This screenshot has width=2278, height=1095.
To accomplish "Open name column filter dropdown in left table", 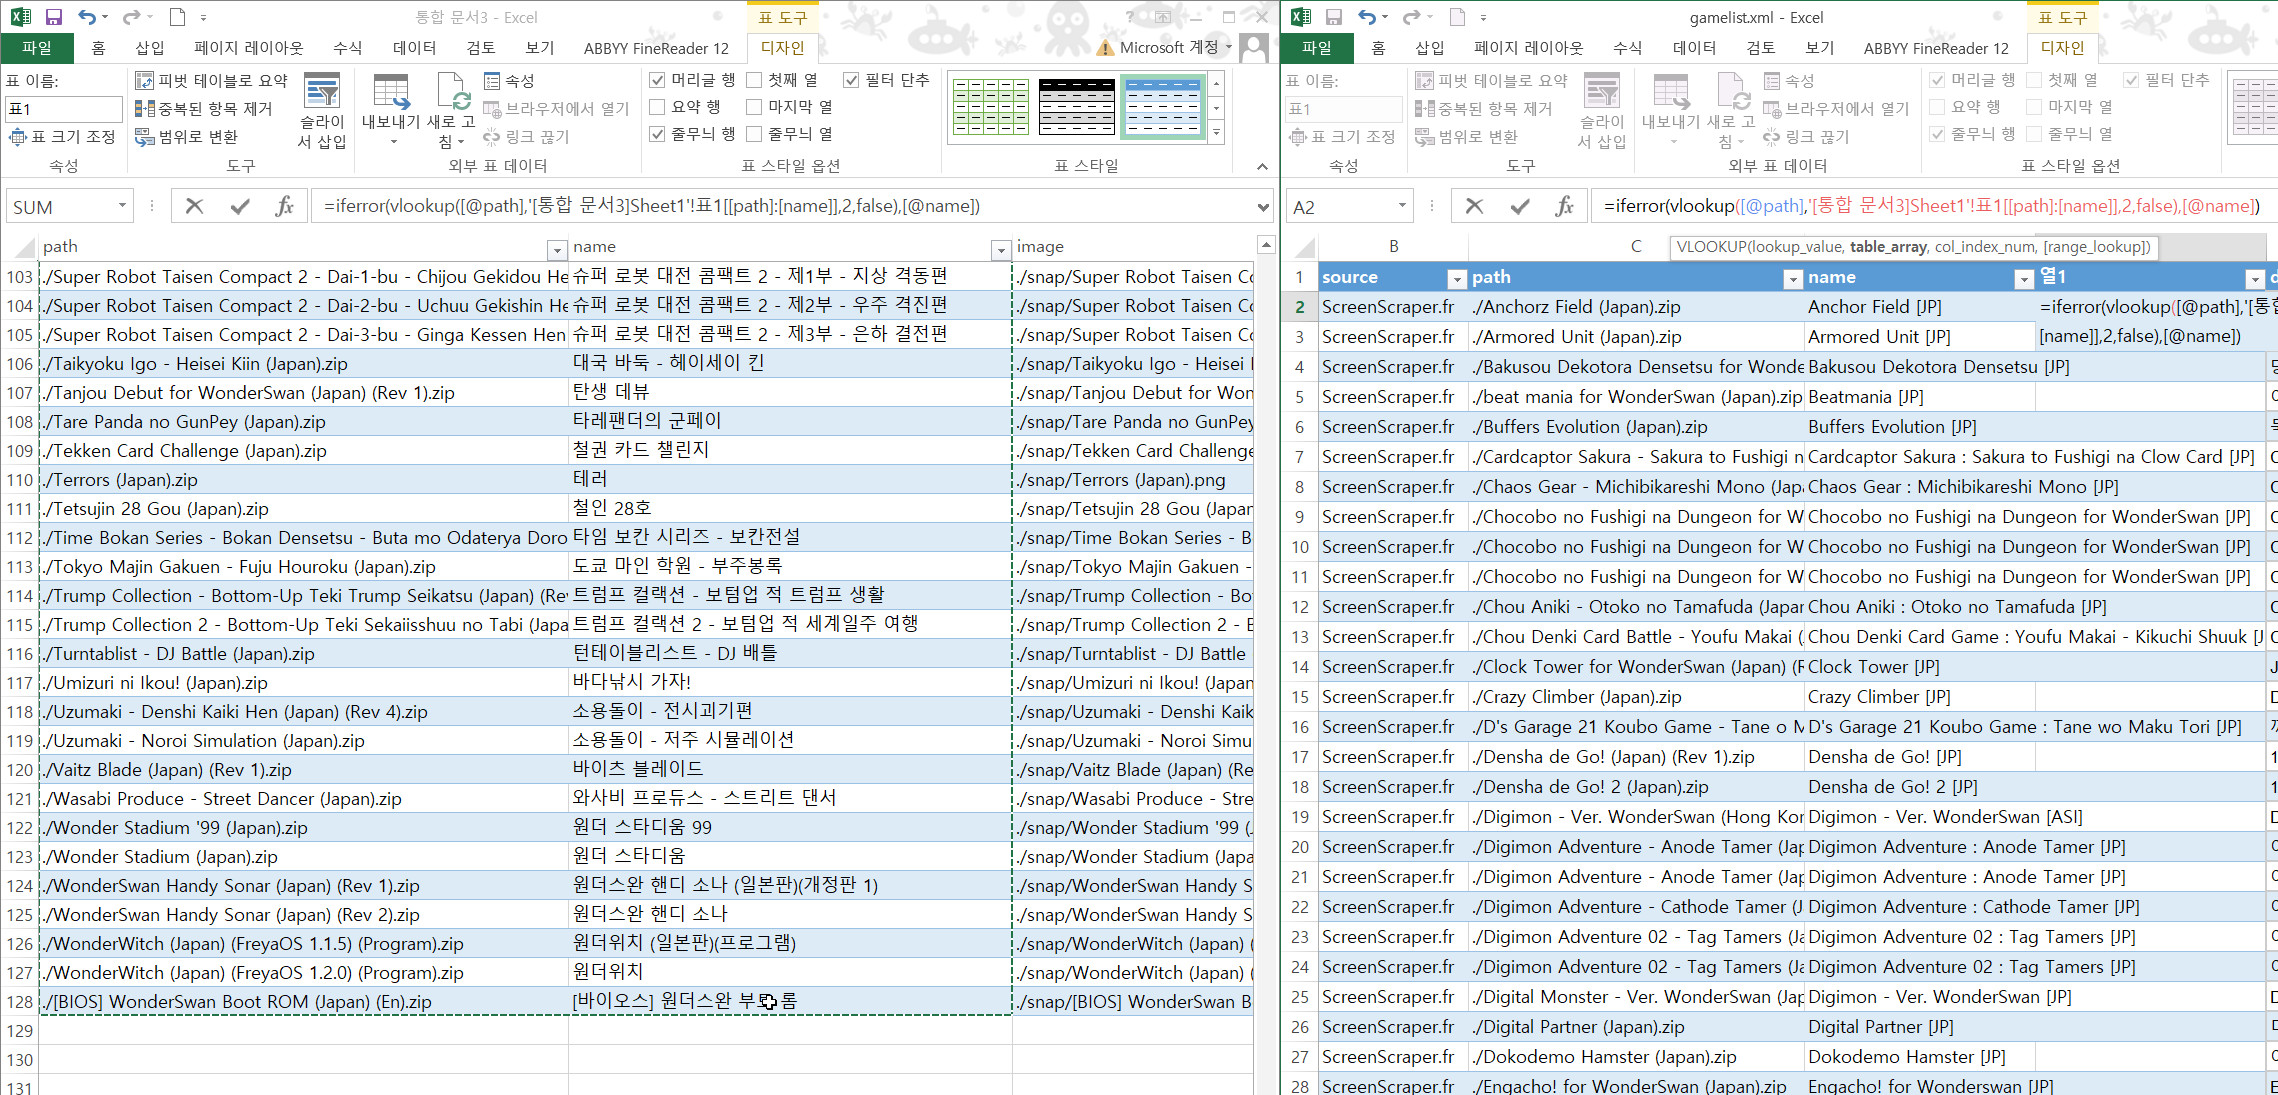I will click(x=1000, y=249).
